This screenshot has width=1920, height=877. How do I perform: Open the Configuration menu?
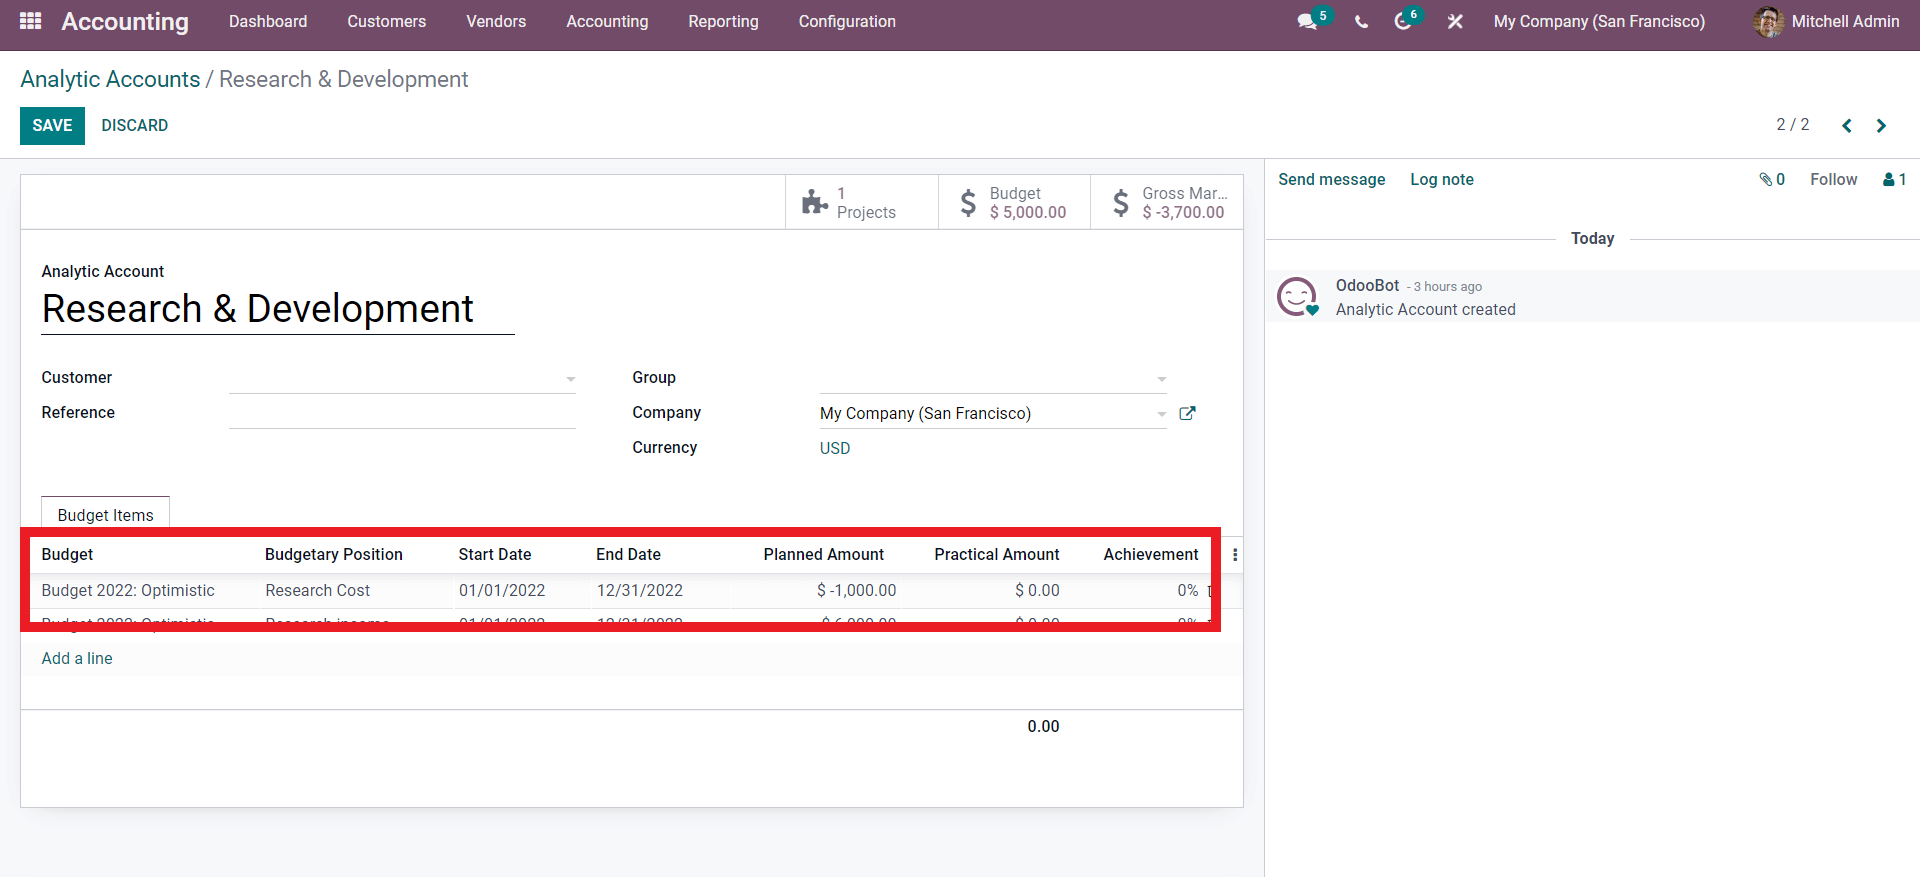pyautogui.click(x=847, y=22)
